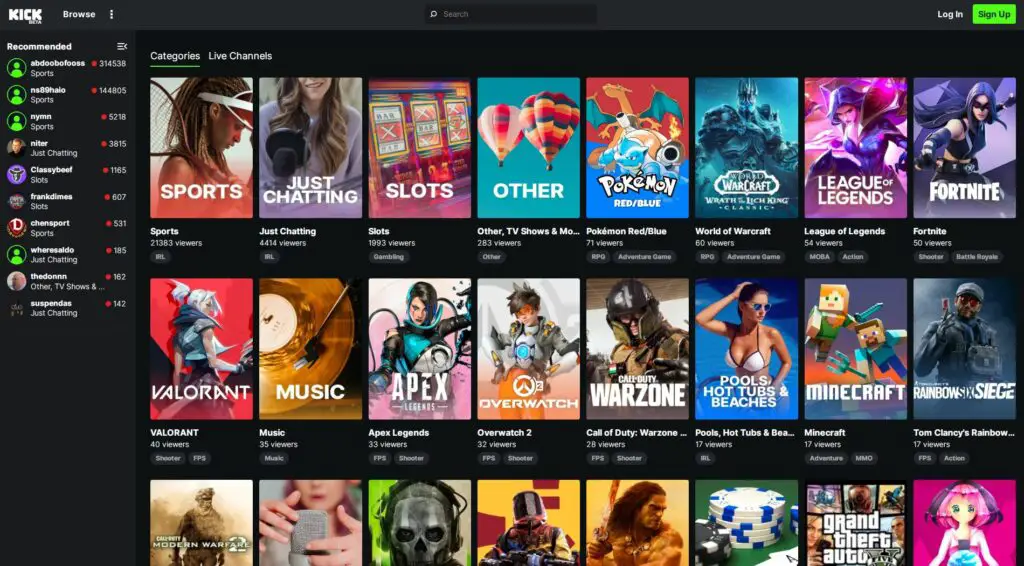
Task: Click the Apex Legends title link
Action: pyautogui.click(x=398, y=433)
